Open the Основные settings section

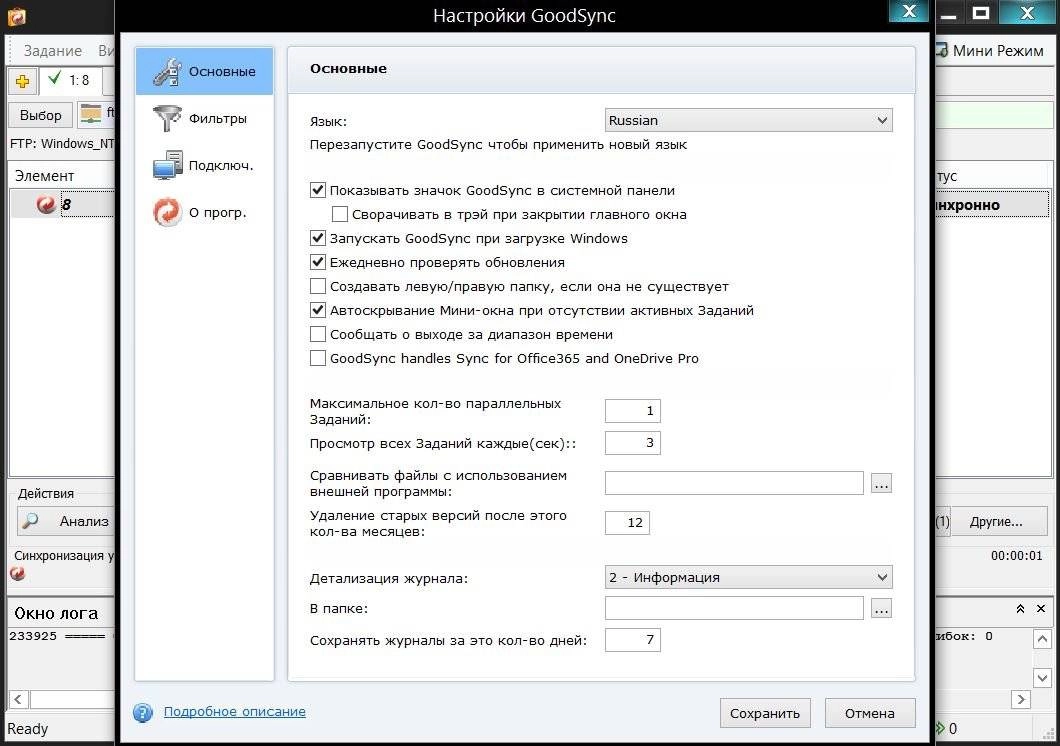(x=203, y=71)
